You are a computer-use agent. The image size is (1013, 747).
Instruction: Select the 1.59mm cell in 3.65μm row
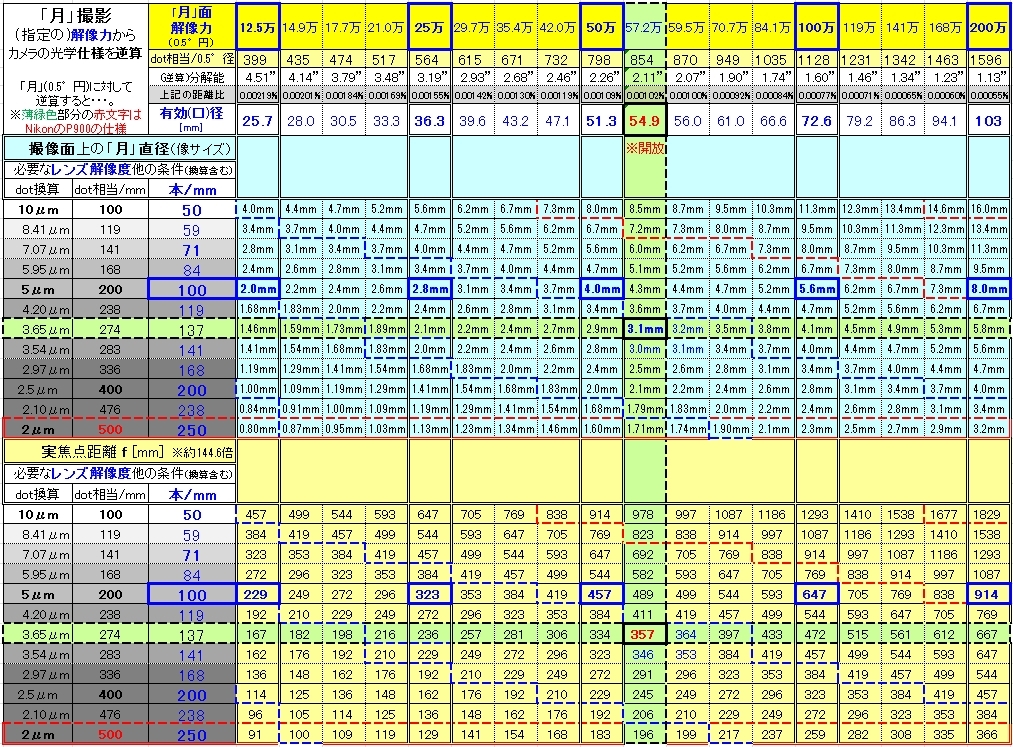[x=301, y=330]
